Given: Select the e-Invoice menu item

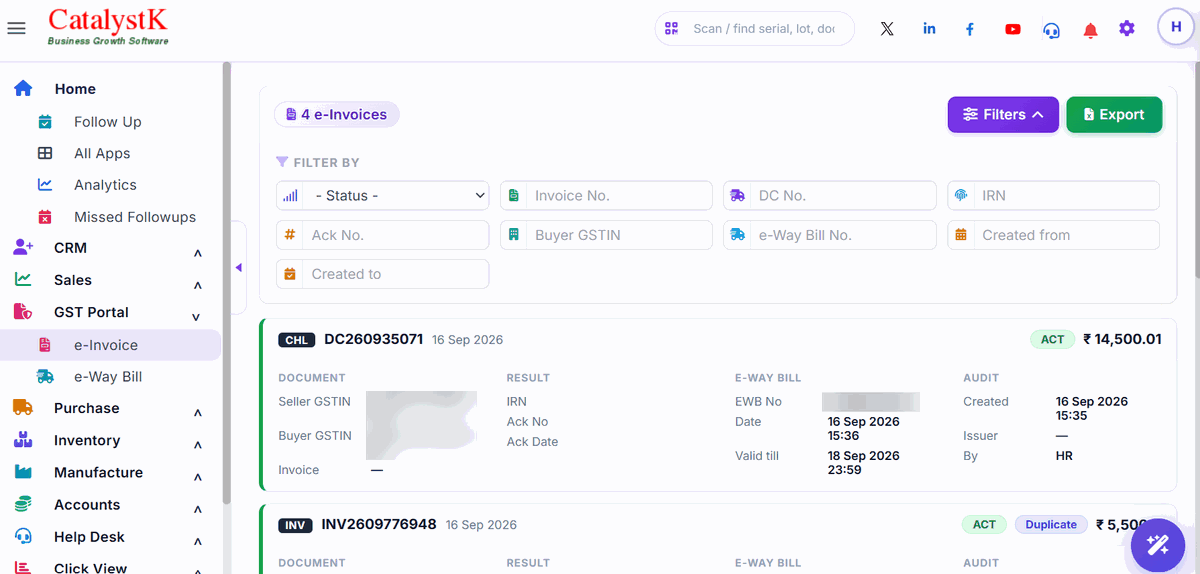Looking at the screenshot, I should [110, 345].
